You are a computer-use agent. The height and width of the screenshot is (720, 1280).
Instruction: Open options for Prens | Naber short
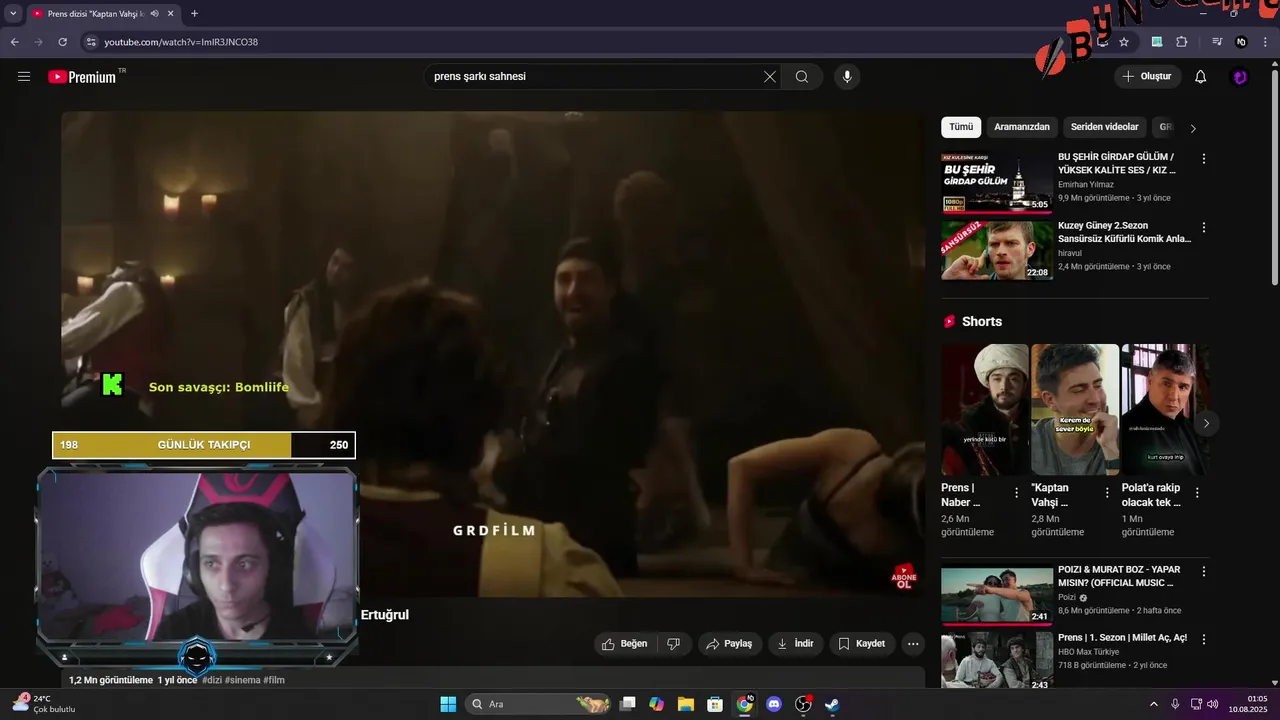tap(1017, 493)
